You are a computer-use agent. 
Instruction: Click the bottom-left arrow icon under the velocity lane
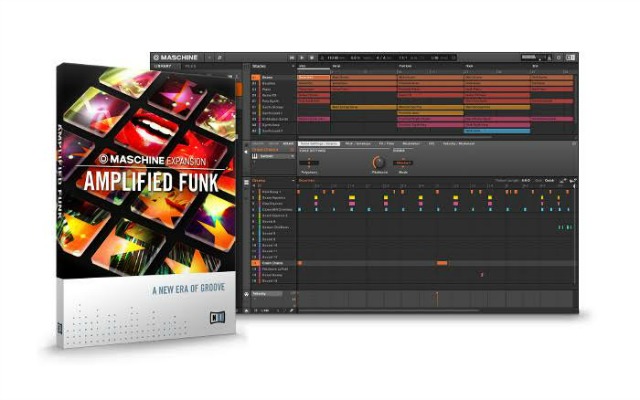[246, 311]
